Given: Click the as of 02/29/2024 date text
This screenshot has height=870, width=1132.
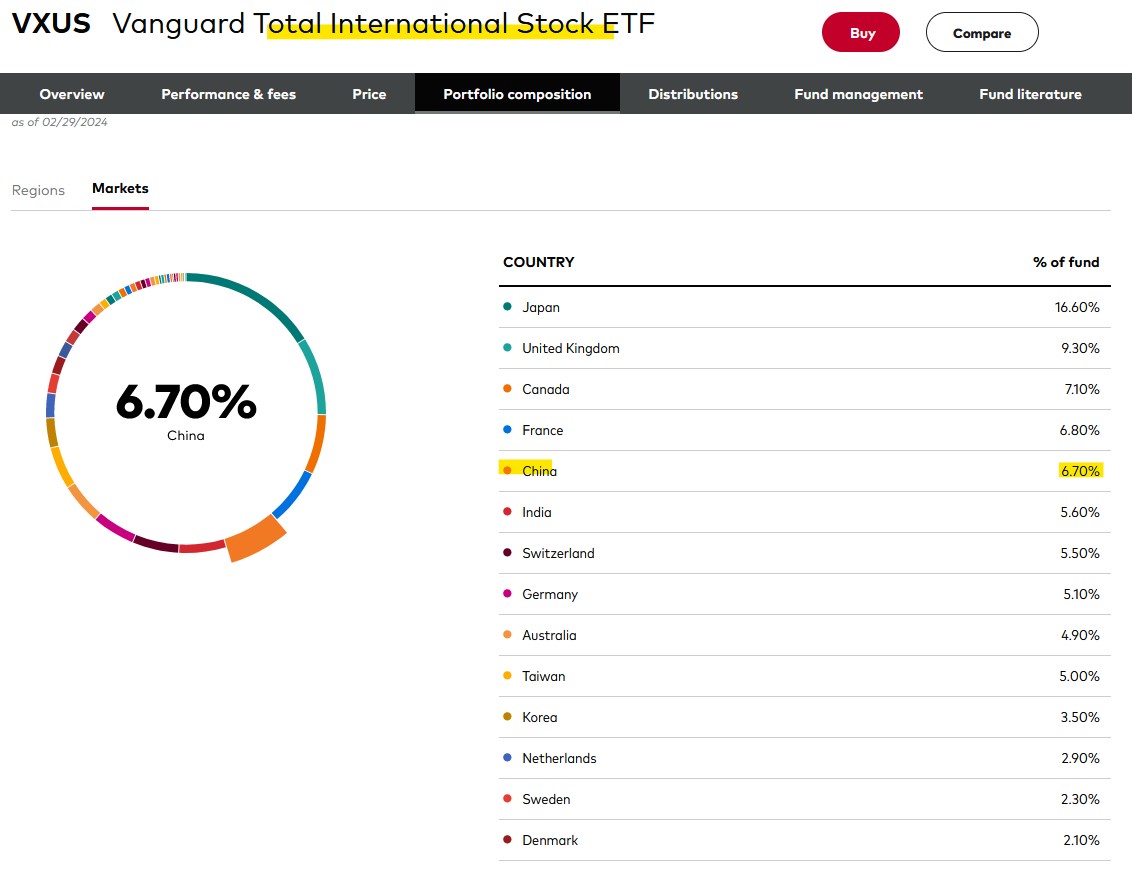Looking at the screenshot, I should point(59,122).
